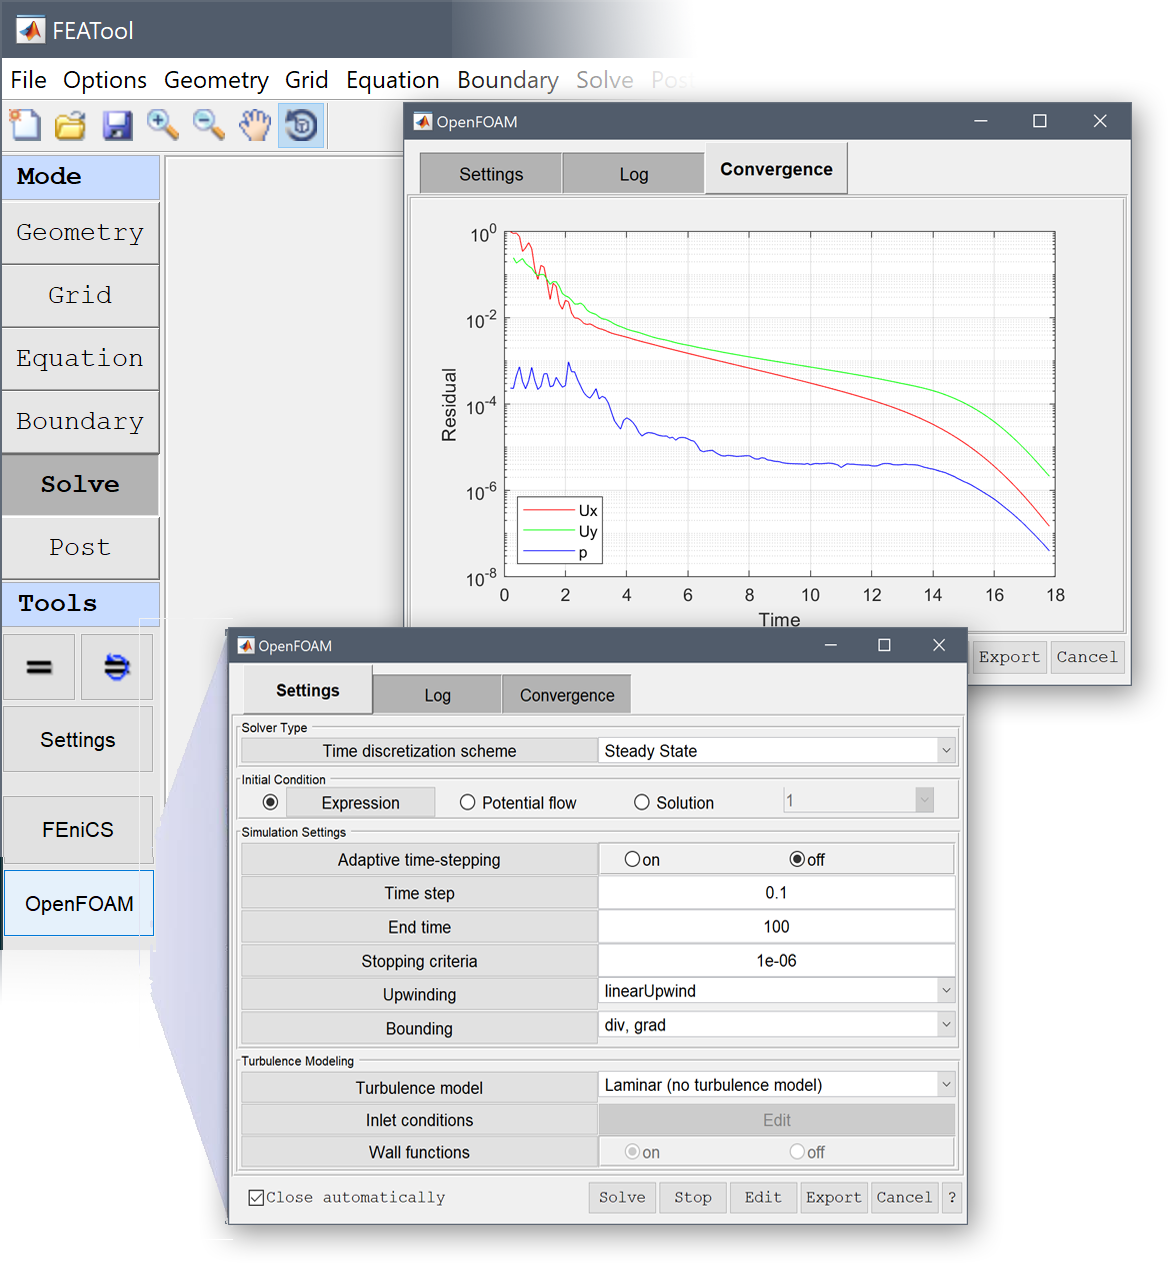The image size is (1168, 1263).
Task: Select Expression initial condition radio button
Action: [x=270, y=802]
